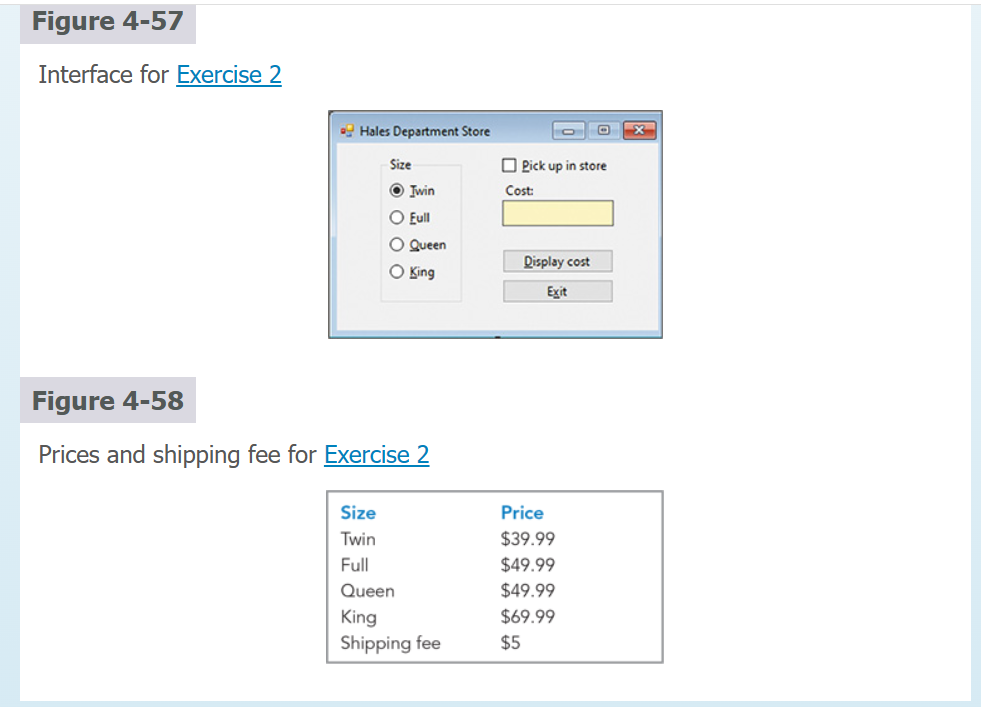Close the Hales Department Store window
Viewport: 981px width, 707px height.
coord(637,130)
